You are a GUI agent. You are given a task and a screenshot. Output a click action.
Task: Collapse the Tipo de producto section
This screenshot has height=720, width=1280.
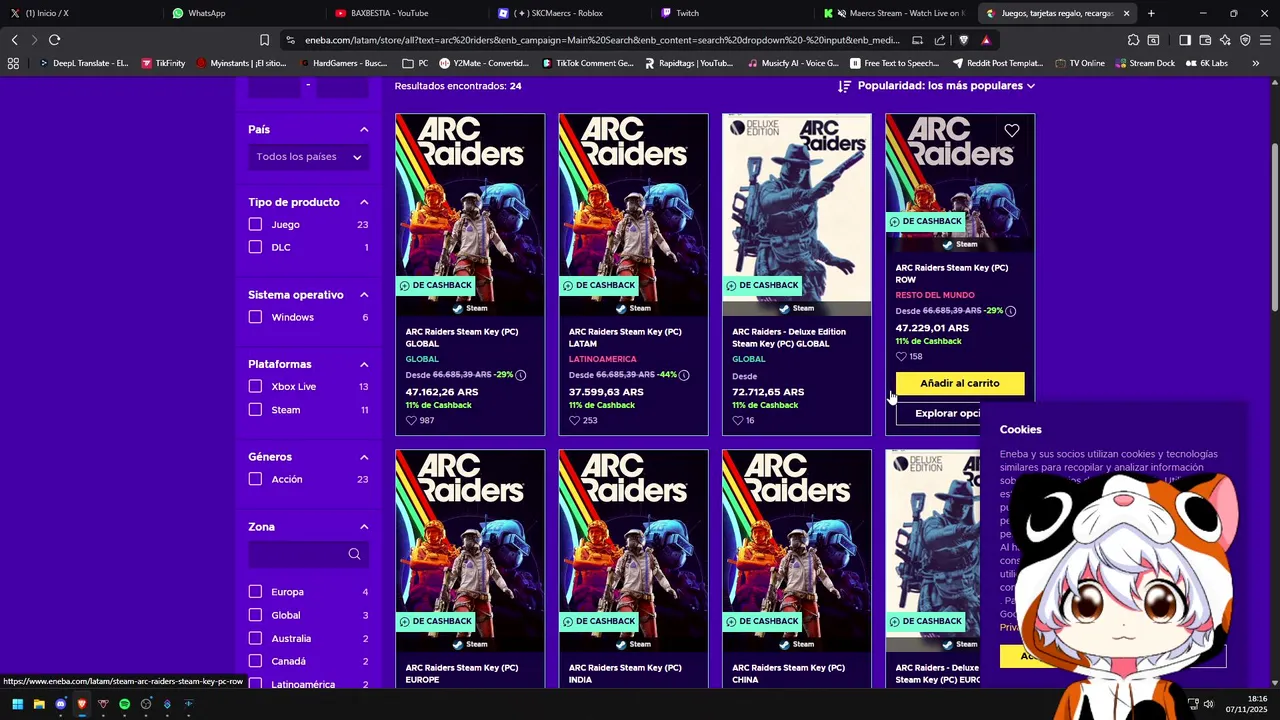364,202
